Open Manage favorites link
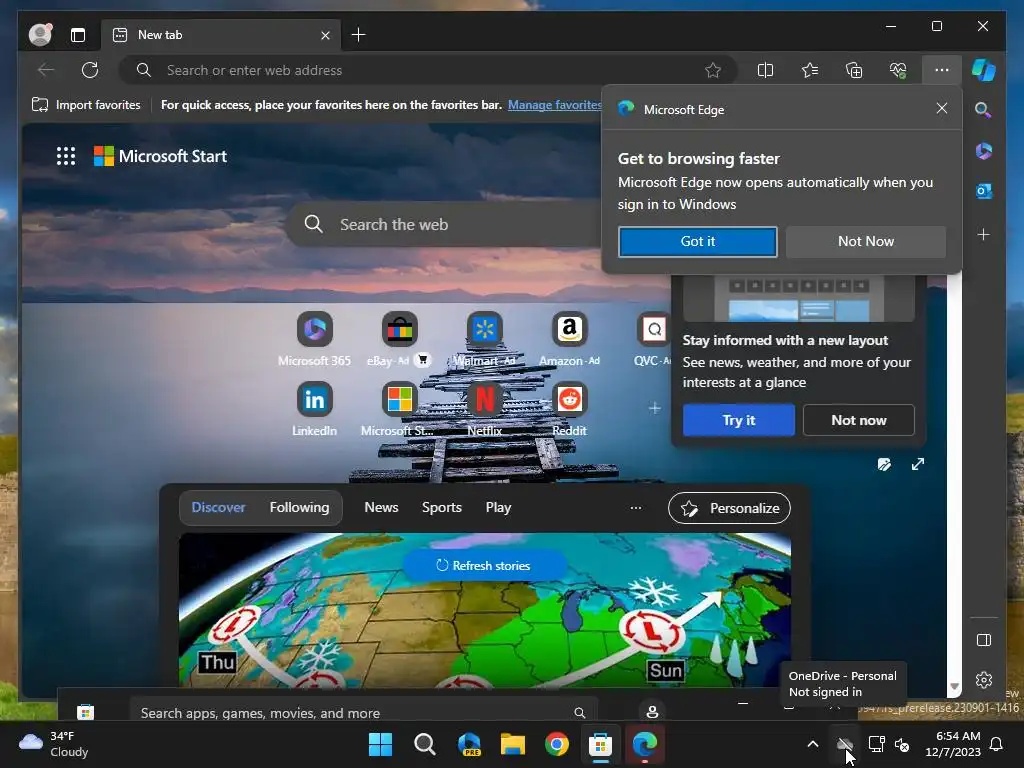This screenshot has height=768, width=1024. point(555,104)
